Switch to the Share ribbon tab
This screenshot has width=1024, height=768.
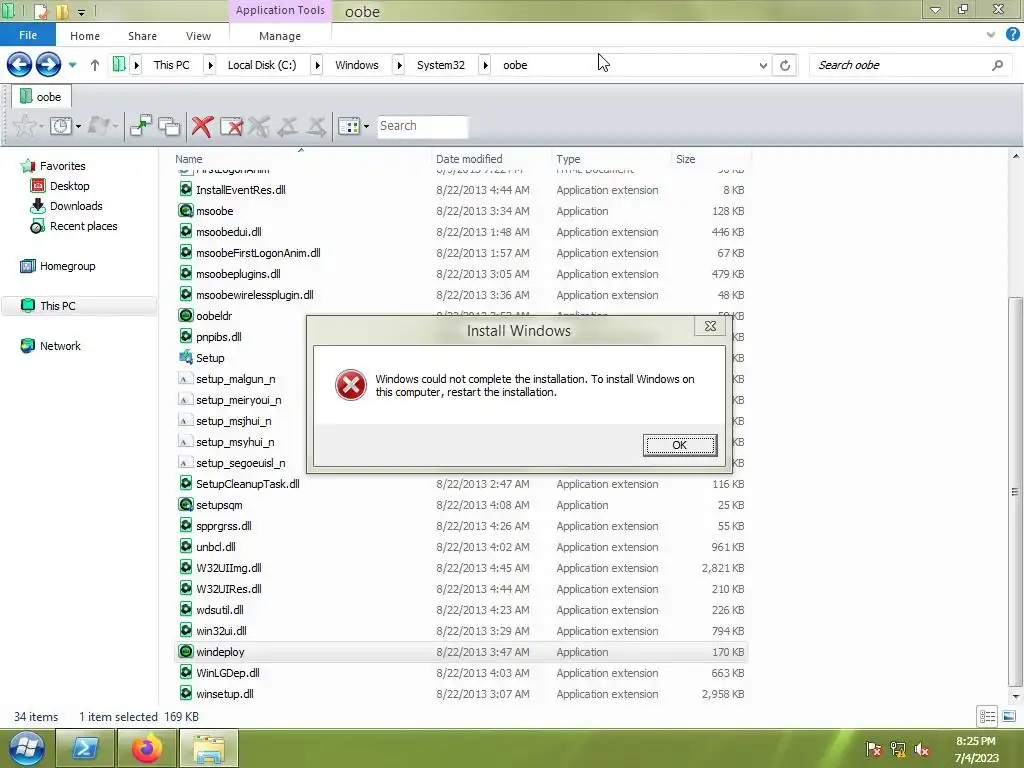pos(142,36)
